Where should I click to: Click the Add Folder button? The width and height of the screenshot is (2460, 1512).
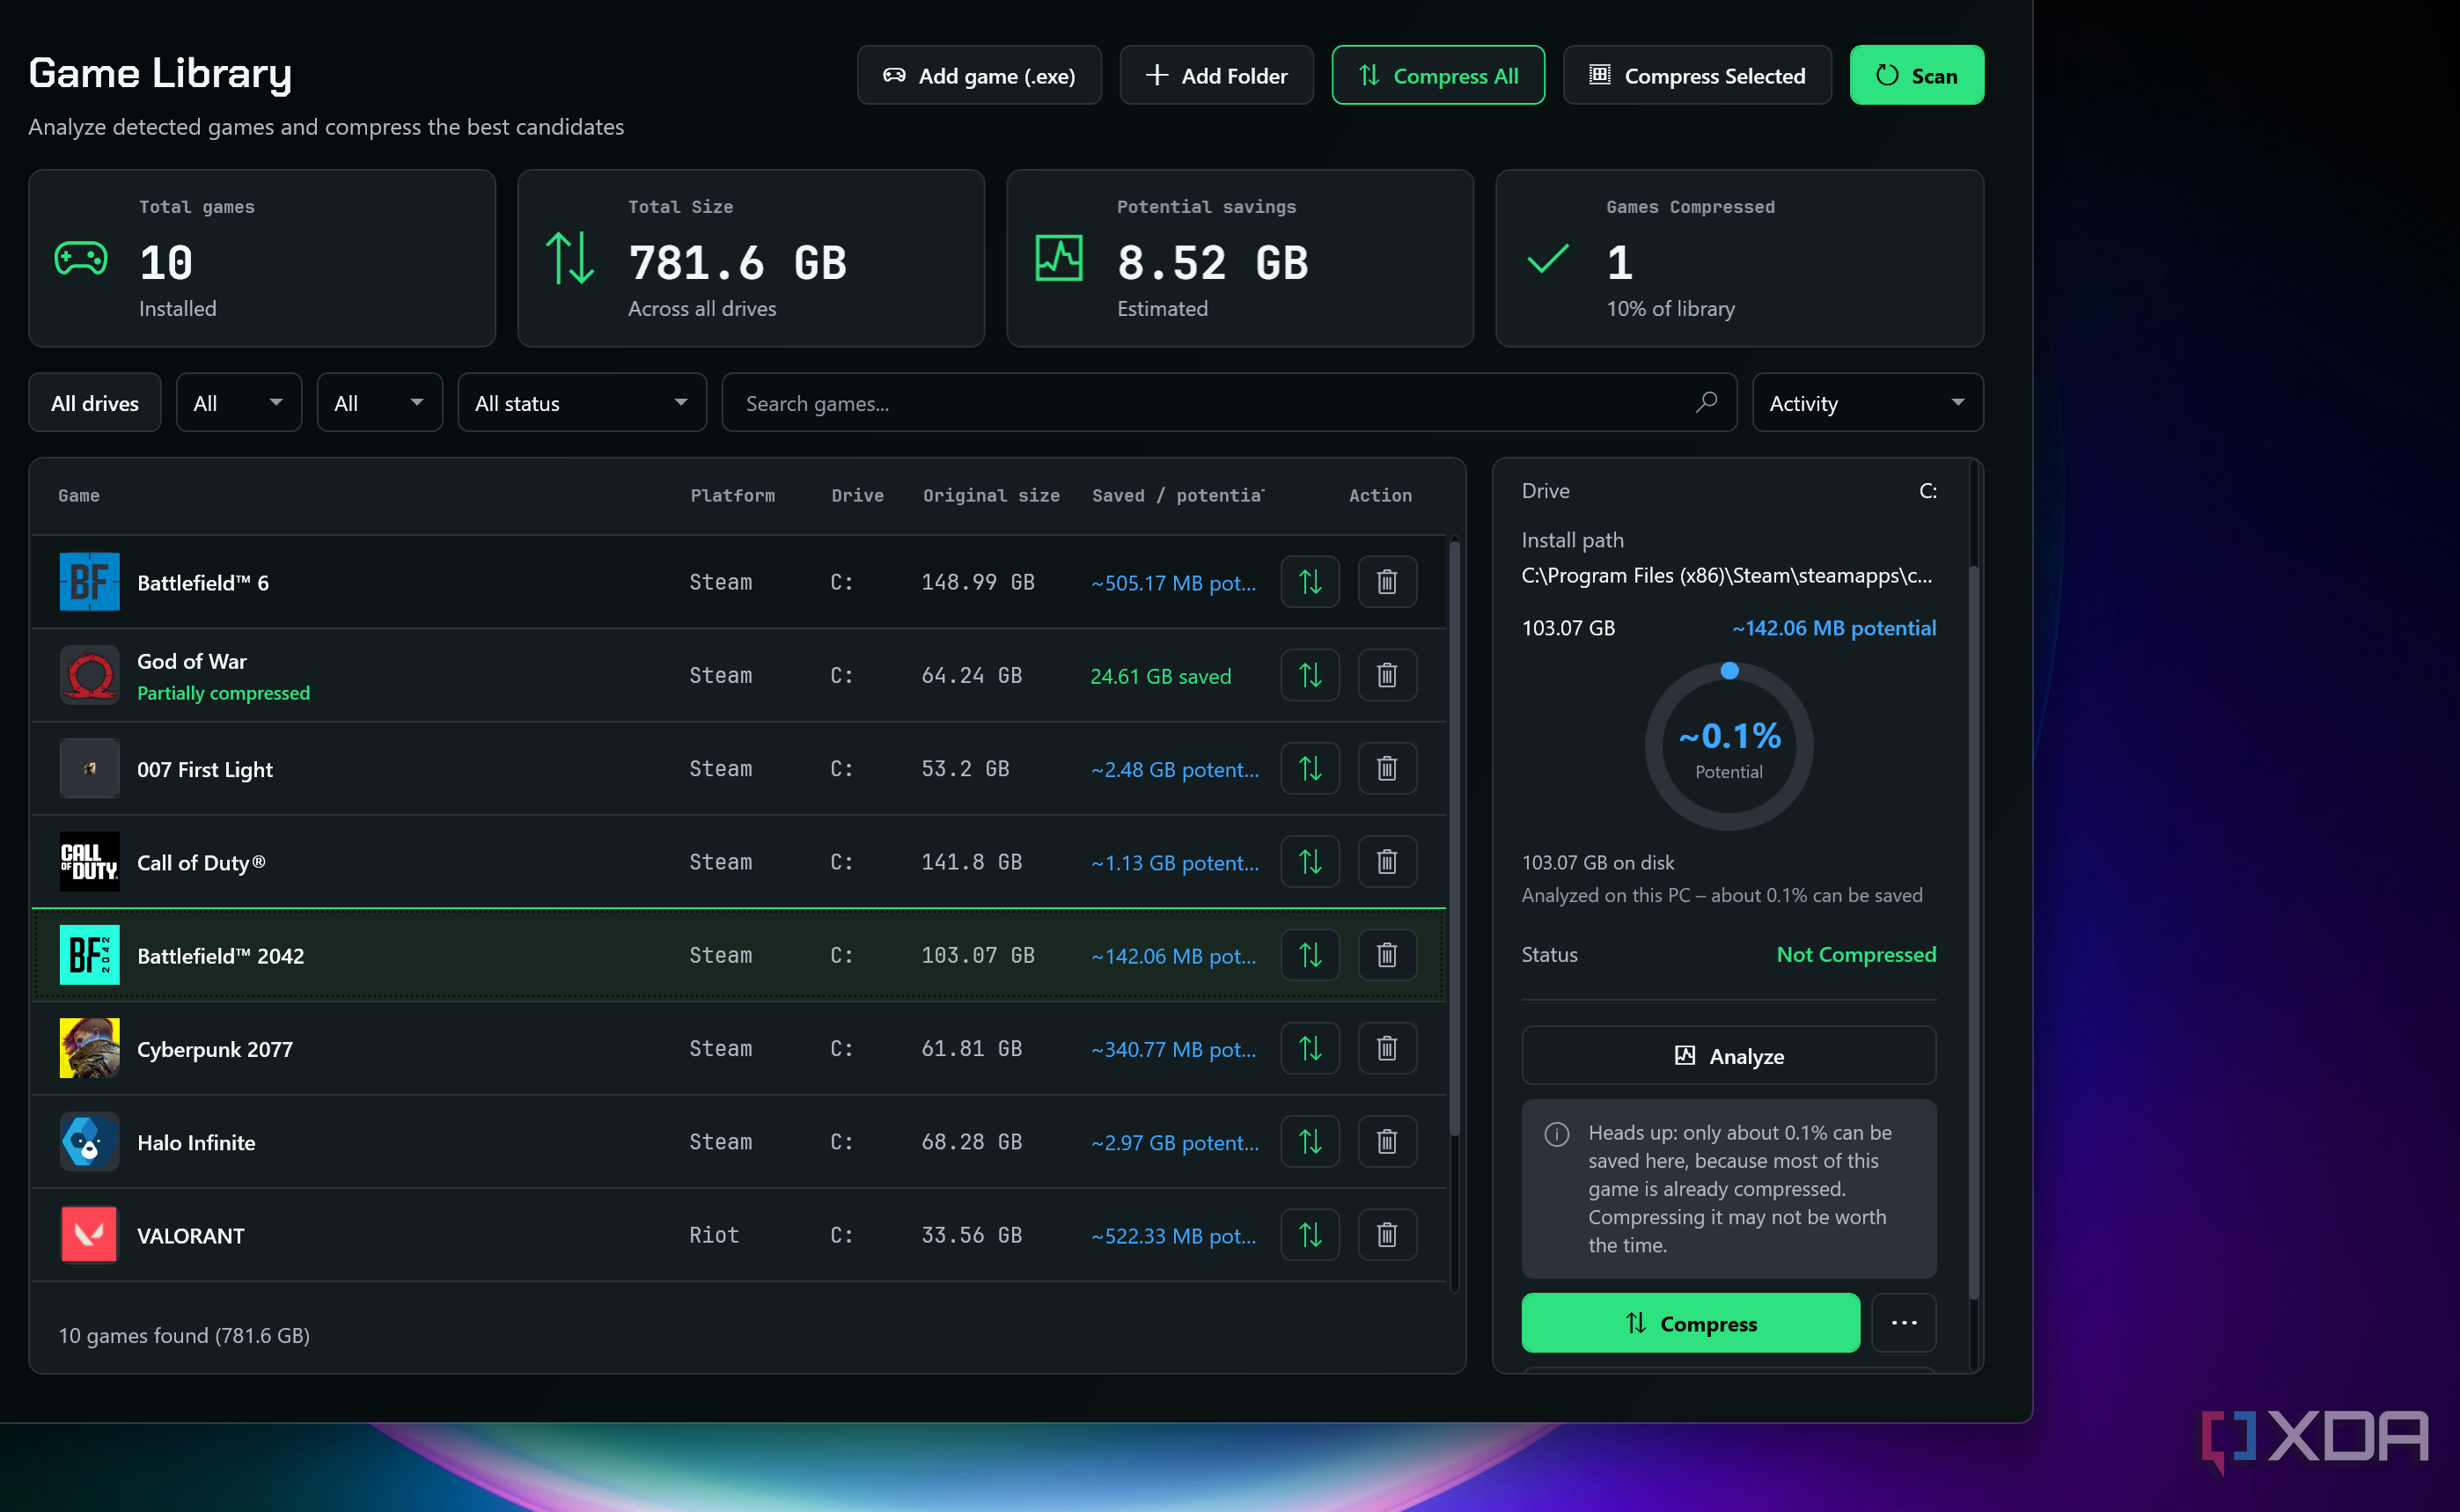1216,75
